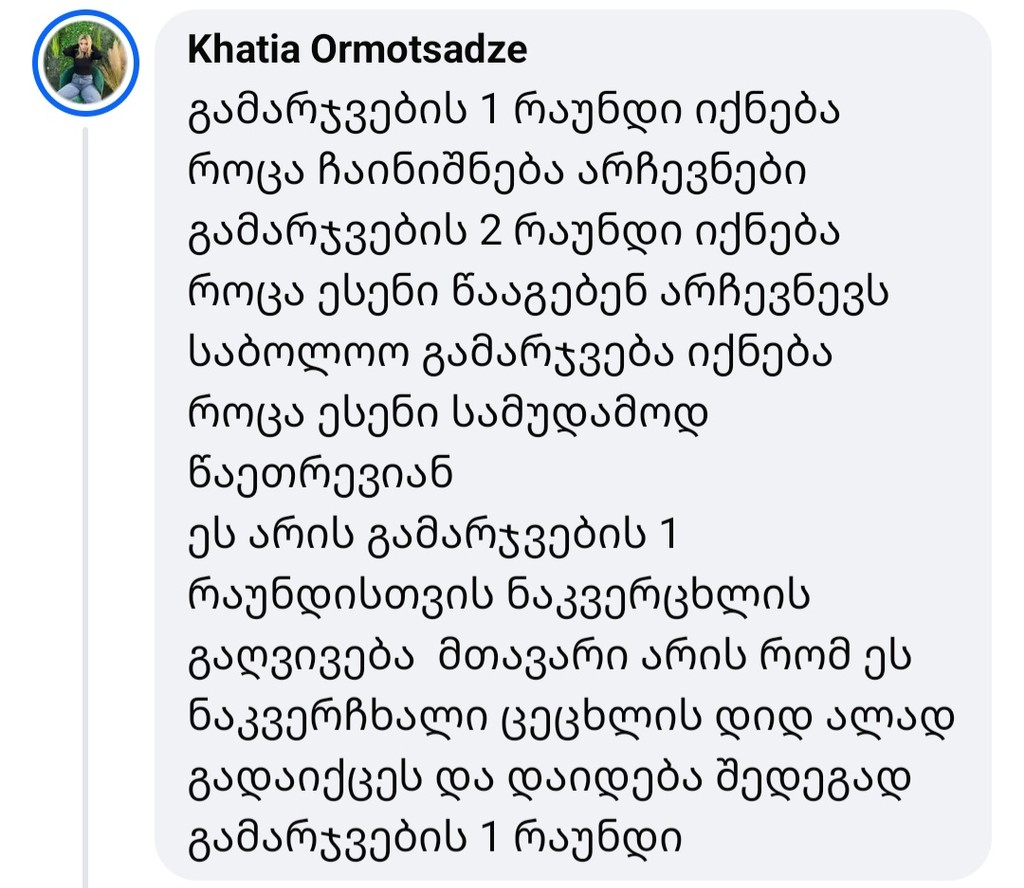Click the Khatia Ormotsadze name link
The width and height of the screenshot is (1024, 888).
click(x=357, y=50)
